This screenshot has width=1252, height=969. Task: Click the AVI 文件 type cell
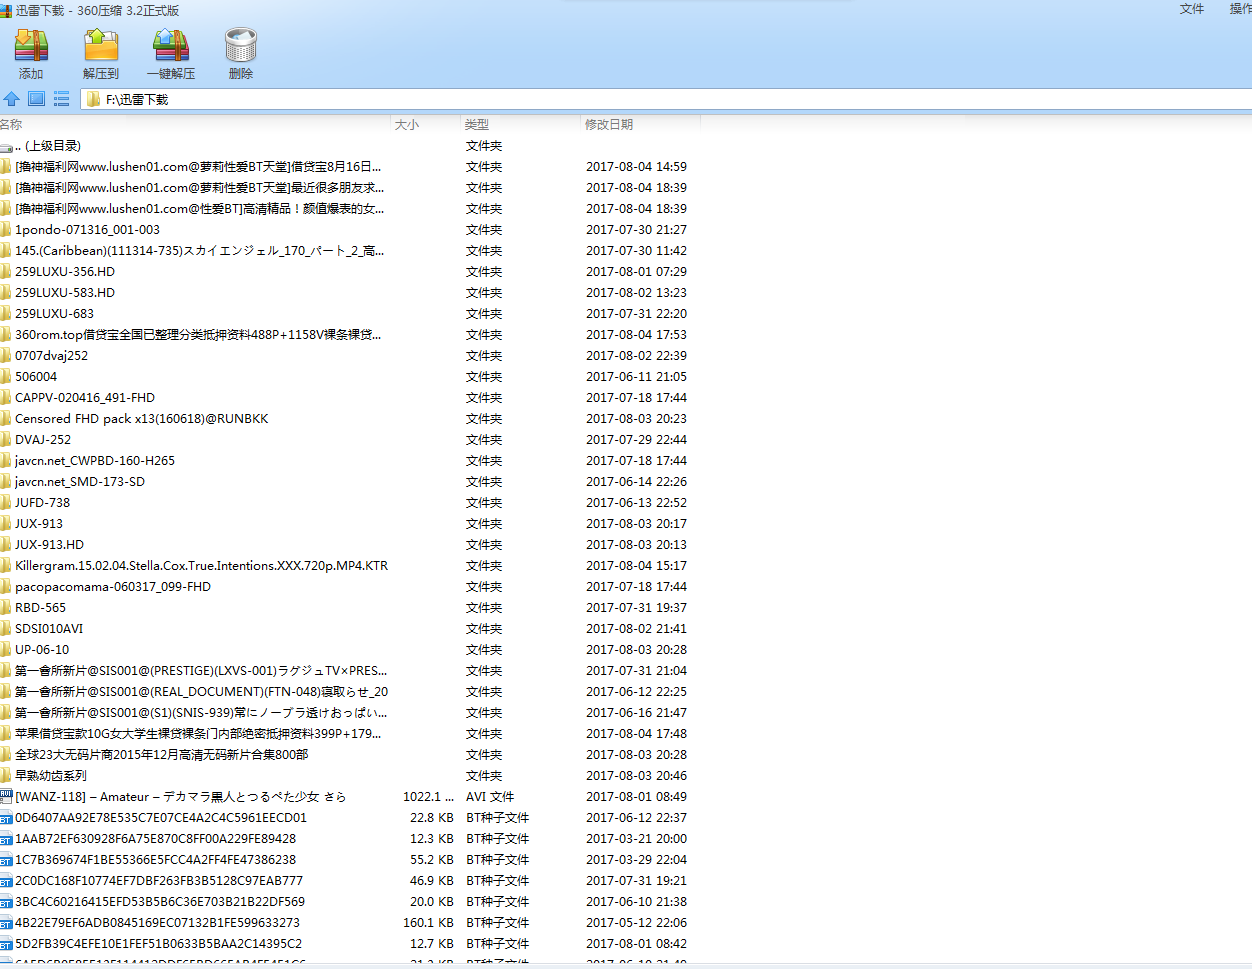[x=490, y=797]
